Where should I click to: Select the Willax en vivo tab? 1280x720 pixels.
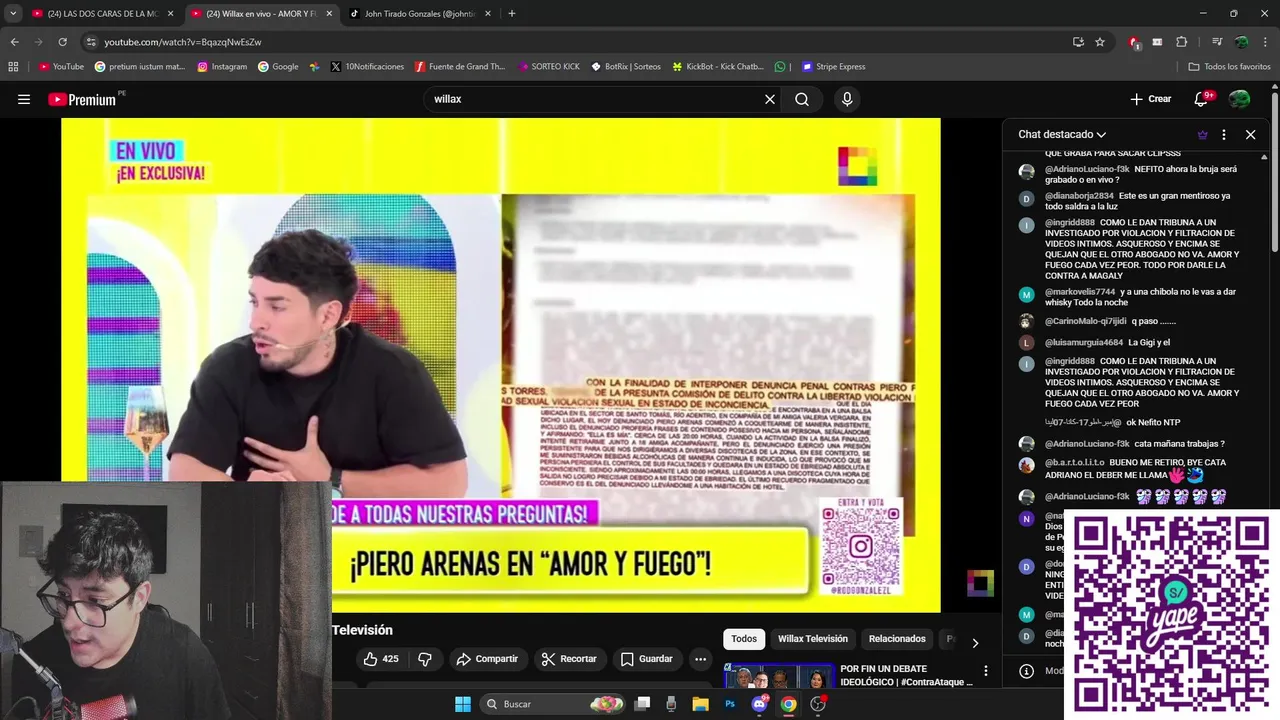[262, 14]
